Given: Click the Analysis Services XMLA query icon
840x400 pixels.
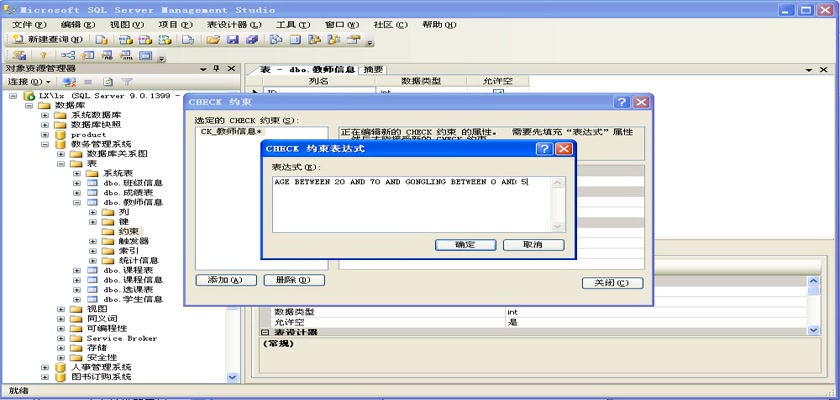Looking at the screenshot, I should (x=165, y=40).
